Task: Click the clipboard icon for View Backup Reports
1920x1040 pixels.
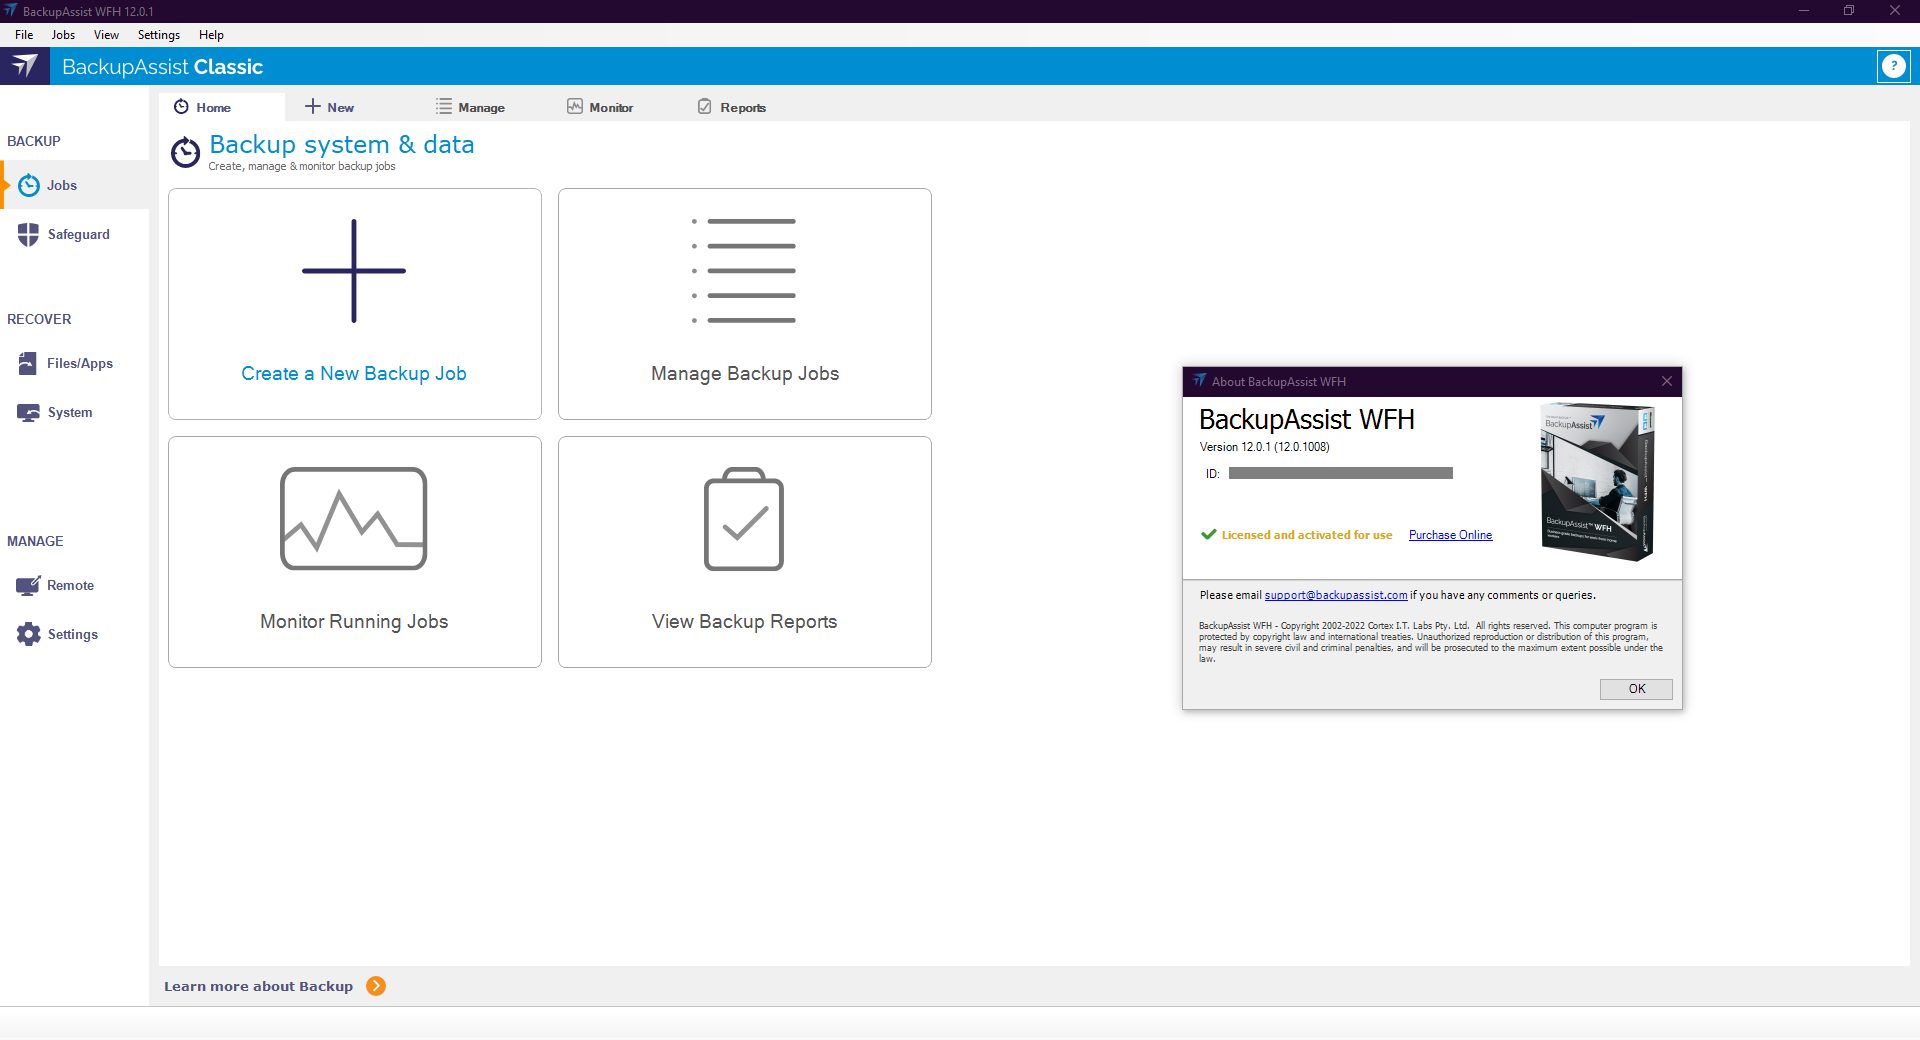Action: click(x=744, y=519)
